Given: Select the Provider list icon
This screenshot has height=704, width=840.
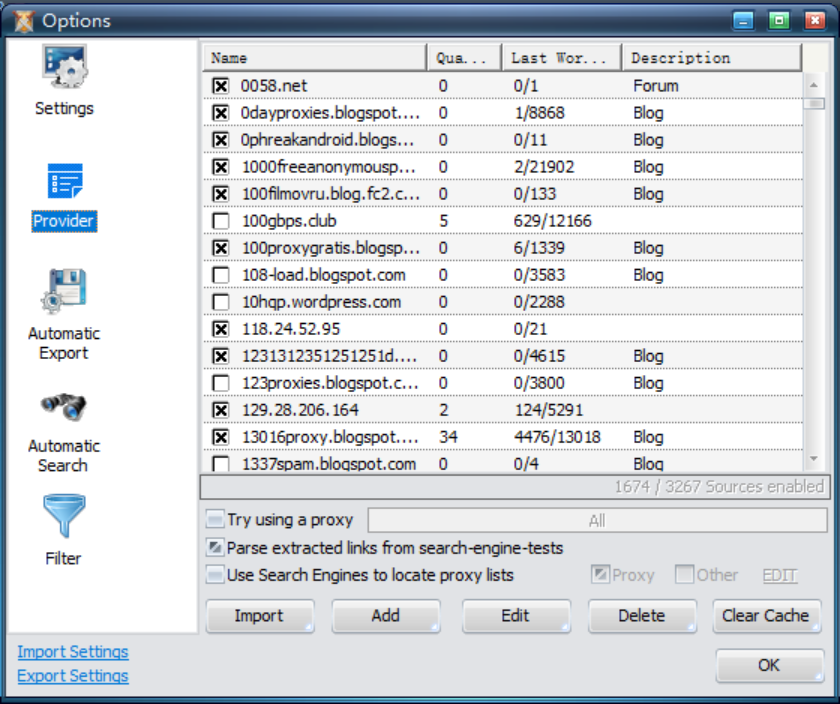Looking at the screenshot, I should click(64, 181).
